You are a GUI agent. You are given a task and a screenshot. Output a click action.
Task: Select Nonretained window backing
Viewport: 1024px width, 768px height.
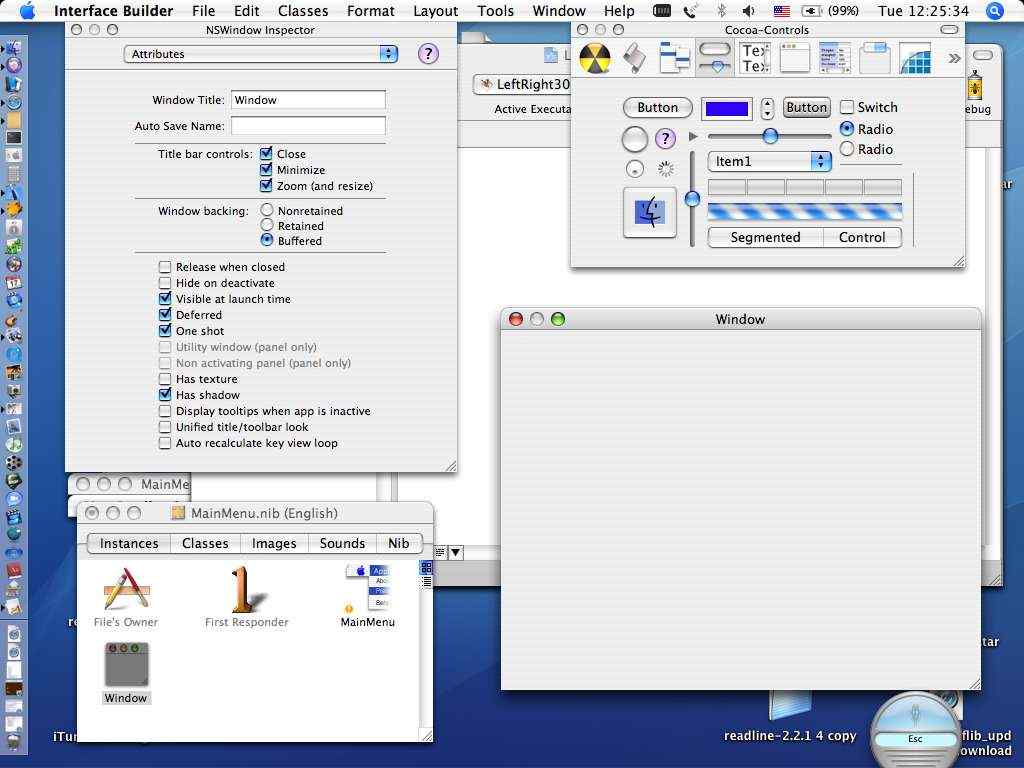coord(266,210)
